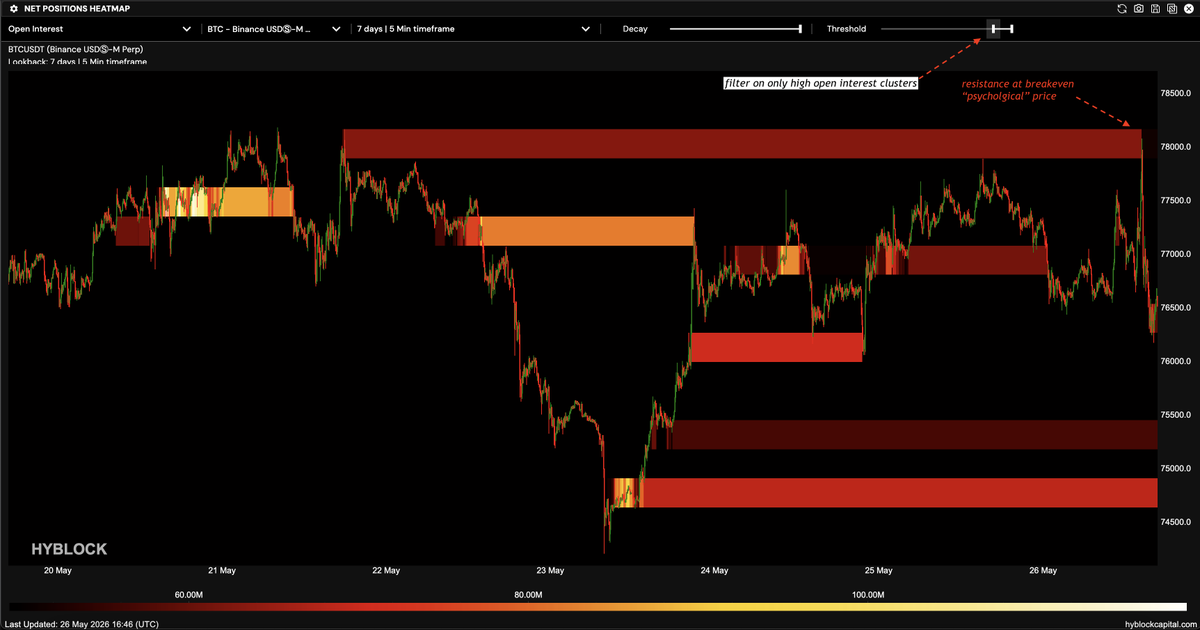
Task: Click the Last Updated timestamp text
Action: click(x=81, y=623)
